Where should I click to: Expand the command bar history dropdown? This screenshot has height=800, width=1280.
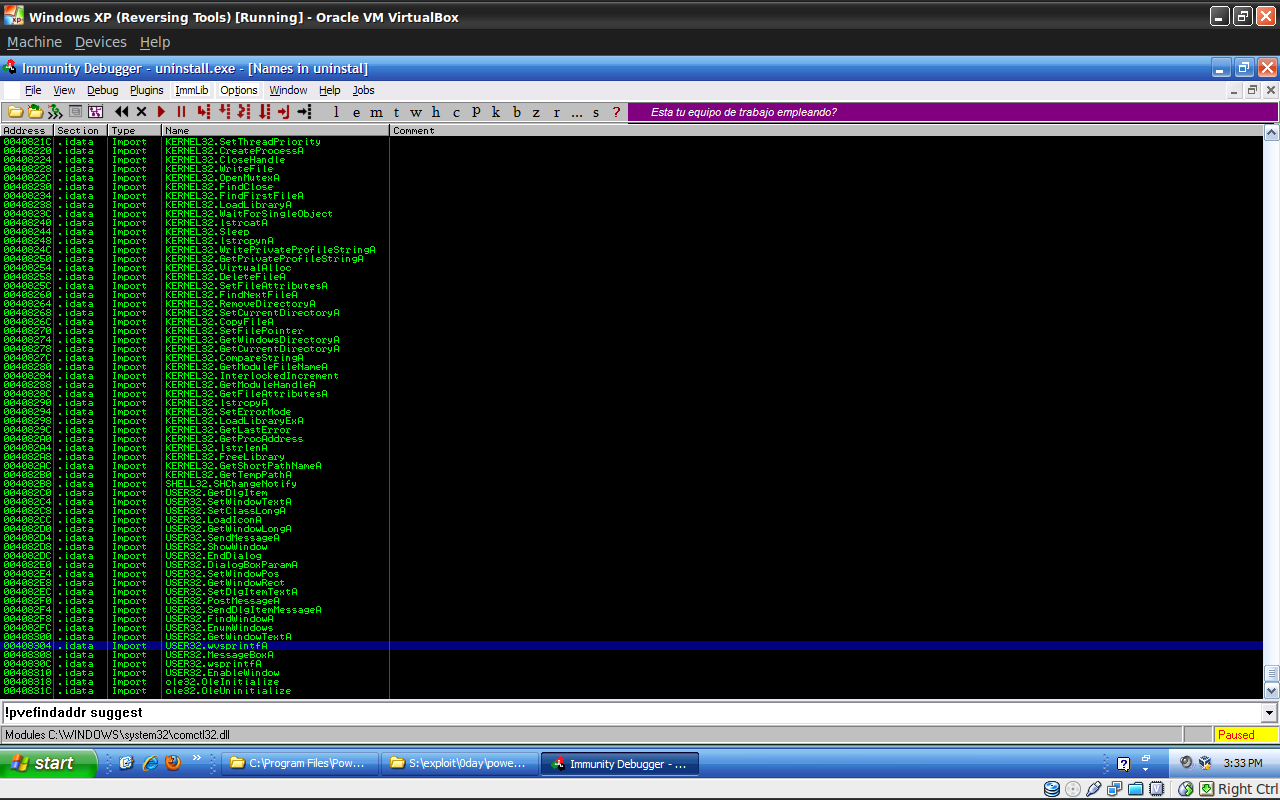point(1270,713)
